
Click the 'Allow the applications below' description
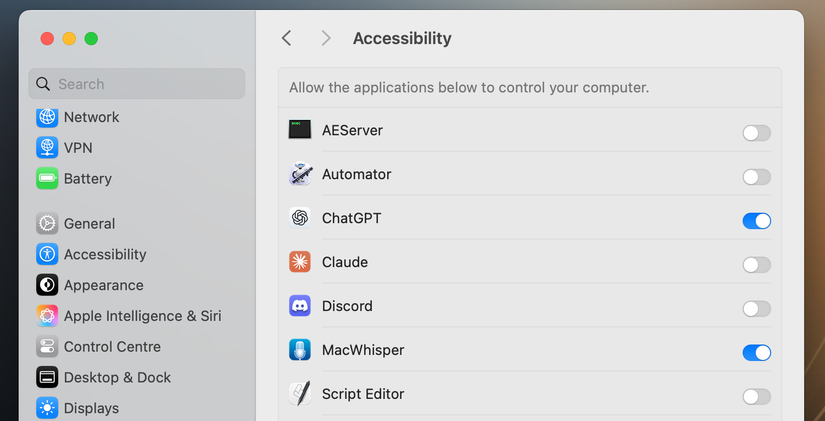tap(469, 87)
